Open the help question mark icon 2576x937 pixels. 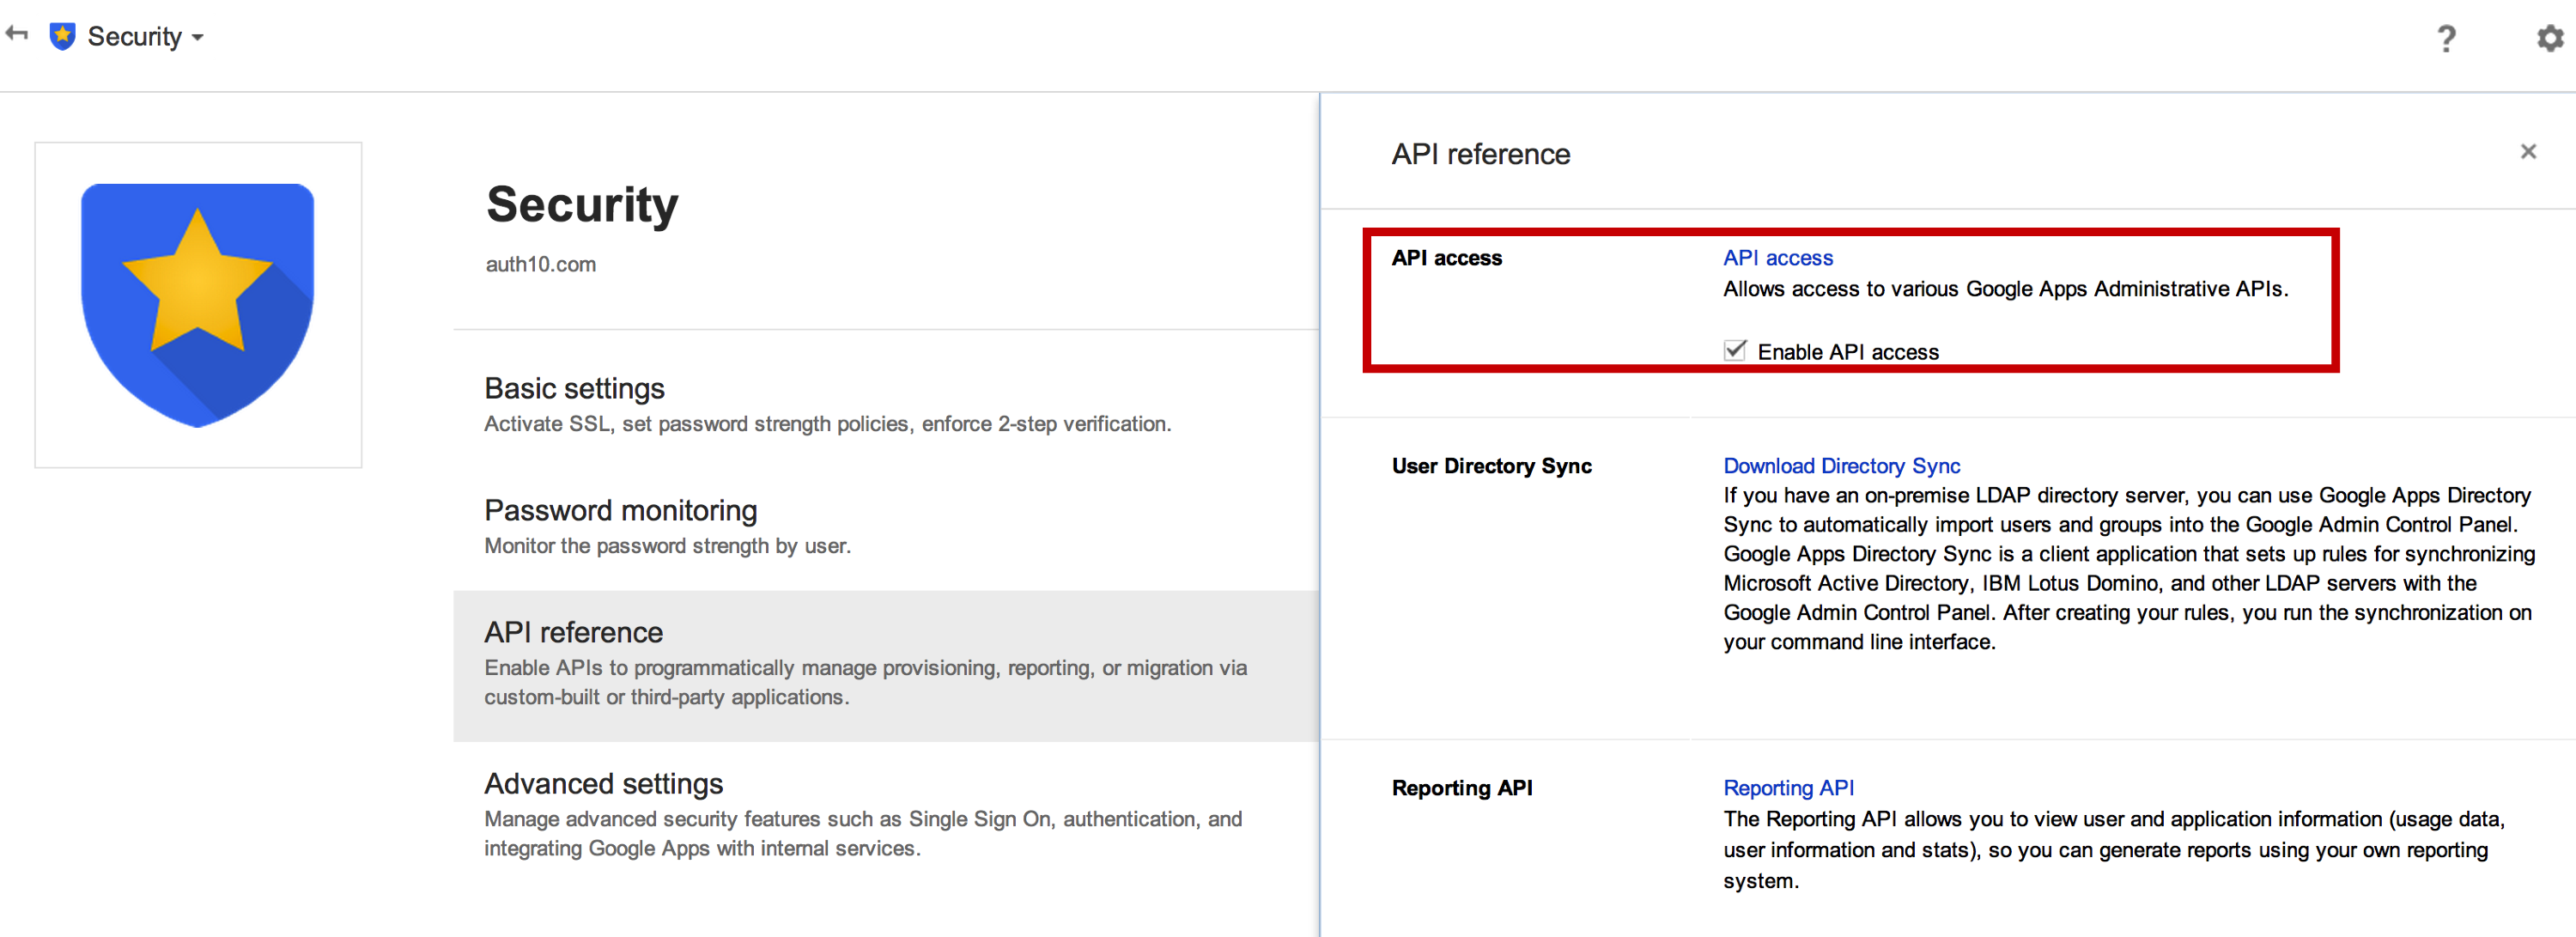pyautogui.click(x=2445, y=39)
